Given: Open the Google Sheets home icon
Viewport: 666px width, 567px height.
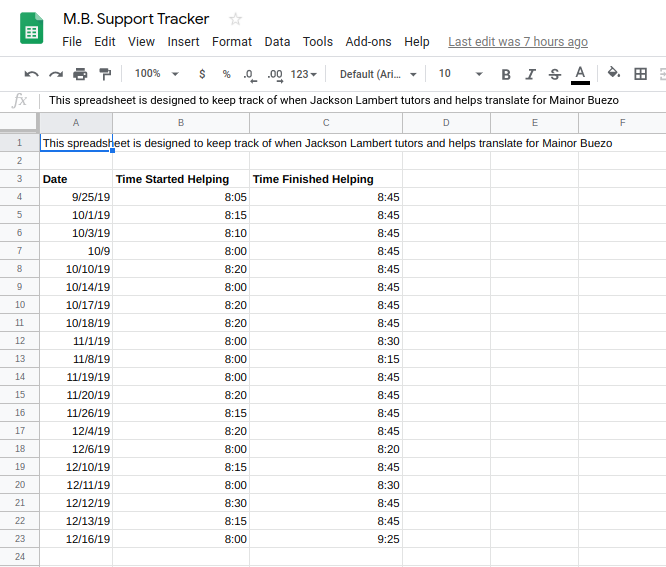Looking at the screenshot, I should (x=31, y=28).
